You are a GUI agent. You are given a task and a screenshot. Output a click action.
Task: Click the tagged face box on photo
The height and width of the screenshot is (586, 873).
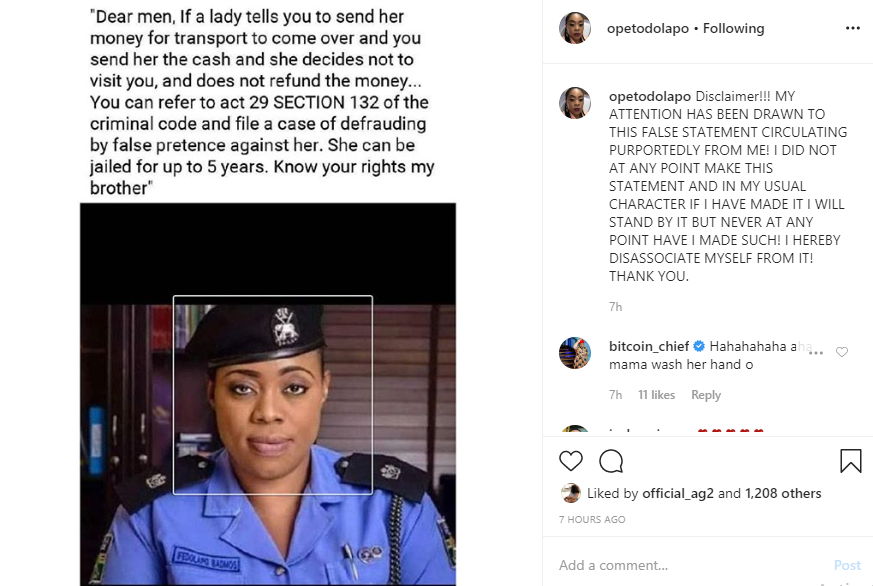[273, 395]
